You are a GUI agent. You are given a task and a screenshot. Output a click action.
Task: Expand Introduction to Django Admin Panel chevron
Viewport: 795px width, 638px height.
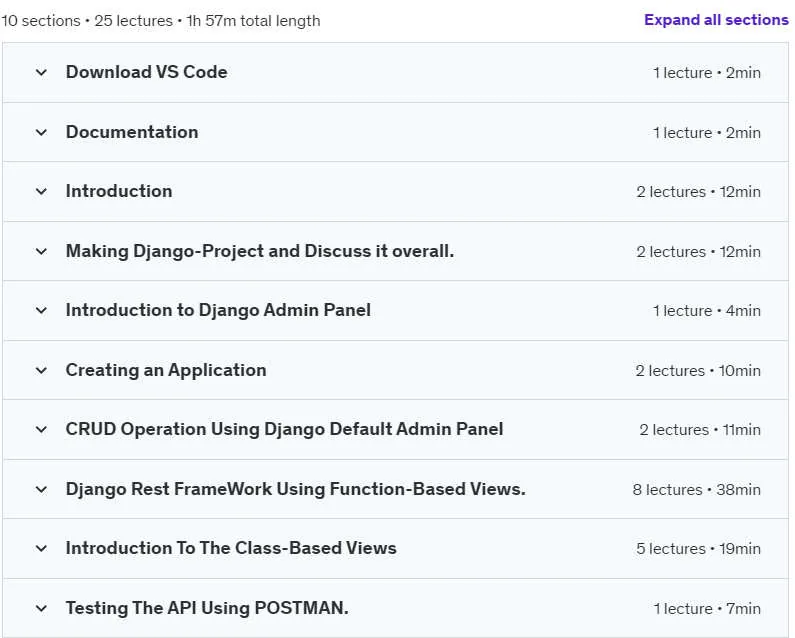(42, 310)
